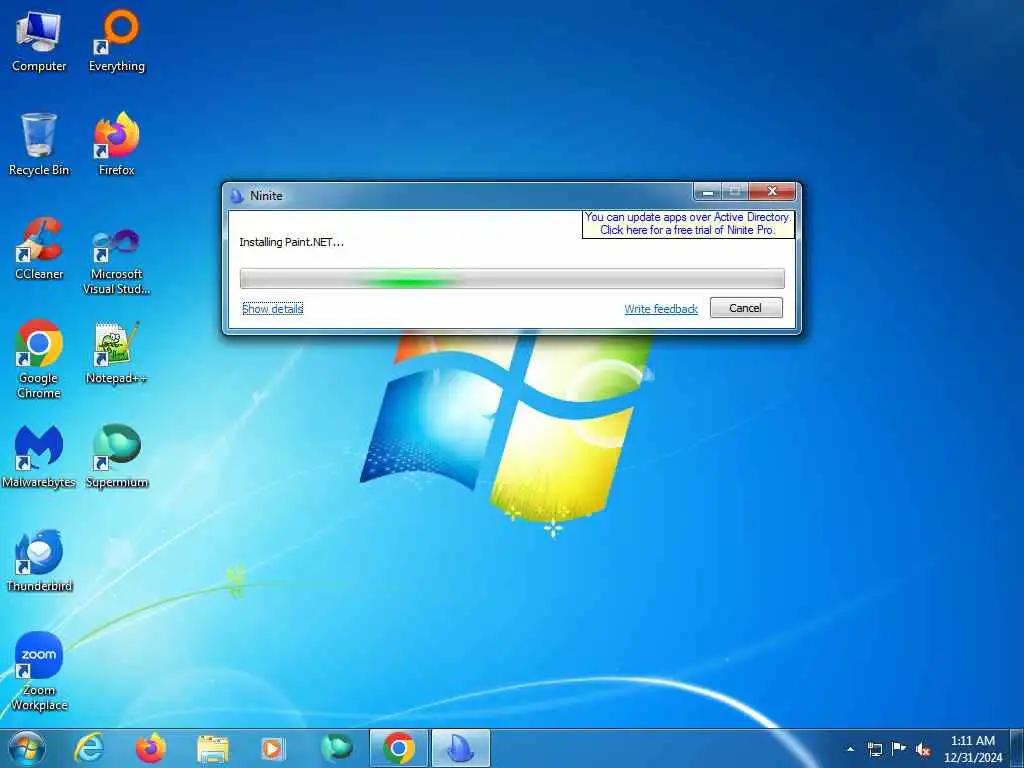The image size is (1024, 768).
Task: Select the Malwarebytes desktop shortcut
Action: tap(39, 456)
